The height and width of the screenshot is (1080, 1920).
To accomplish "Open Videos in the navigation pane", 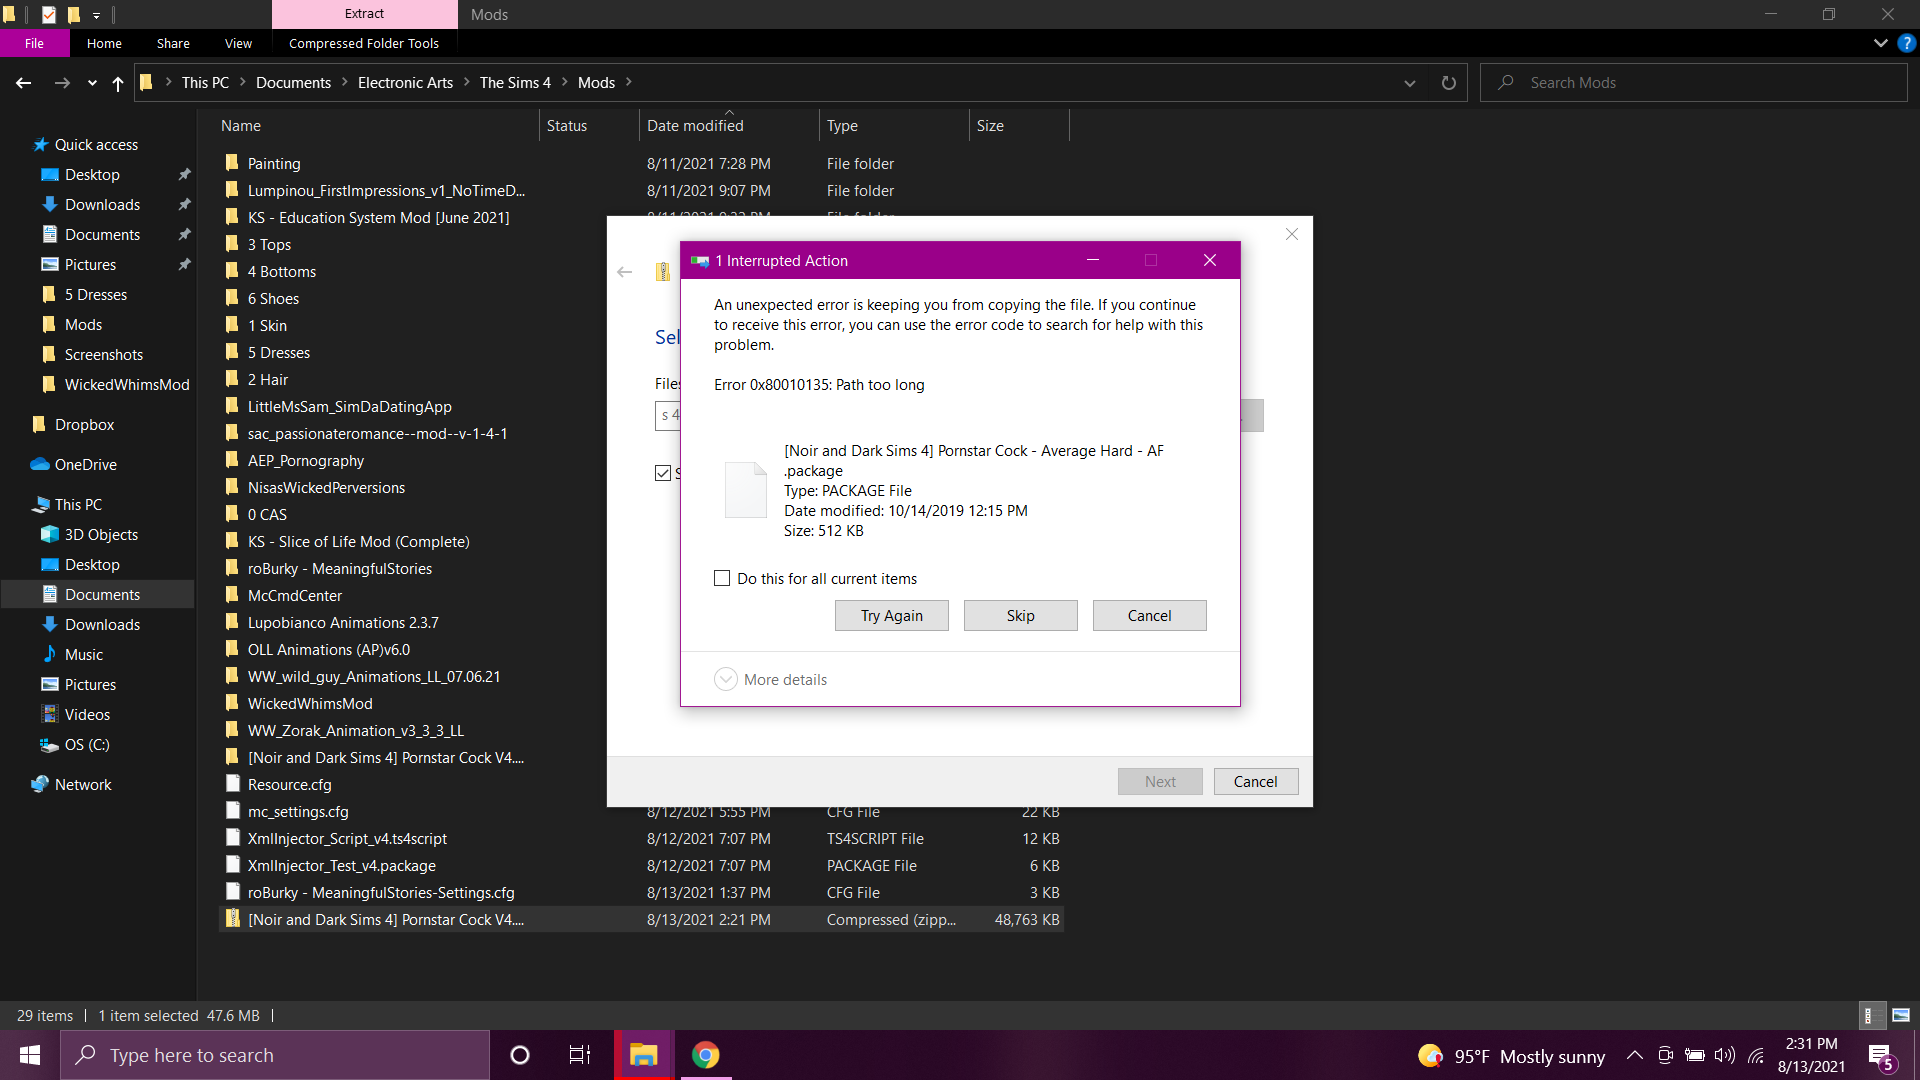I will [x=87, y=715].
